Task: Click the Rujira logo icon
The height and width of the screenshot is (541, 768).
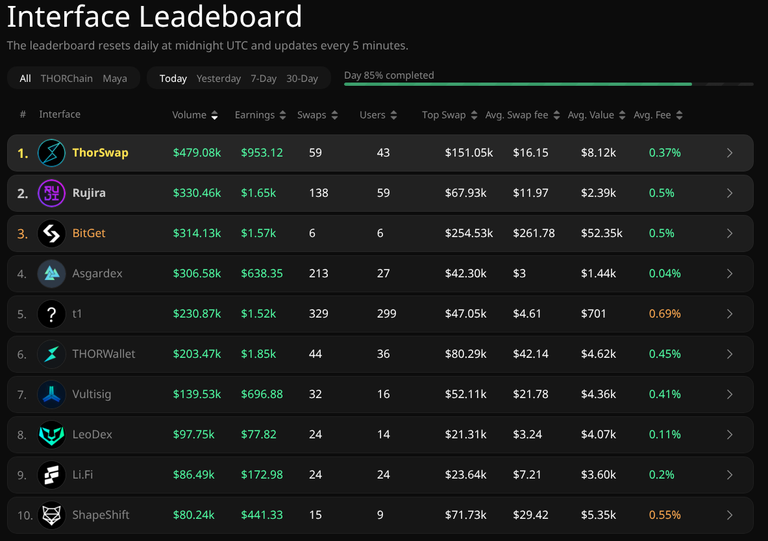Action: coord(51,193)
